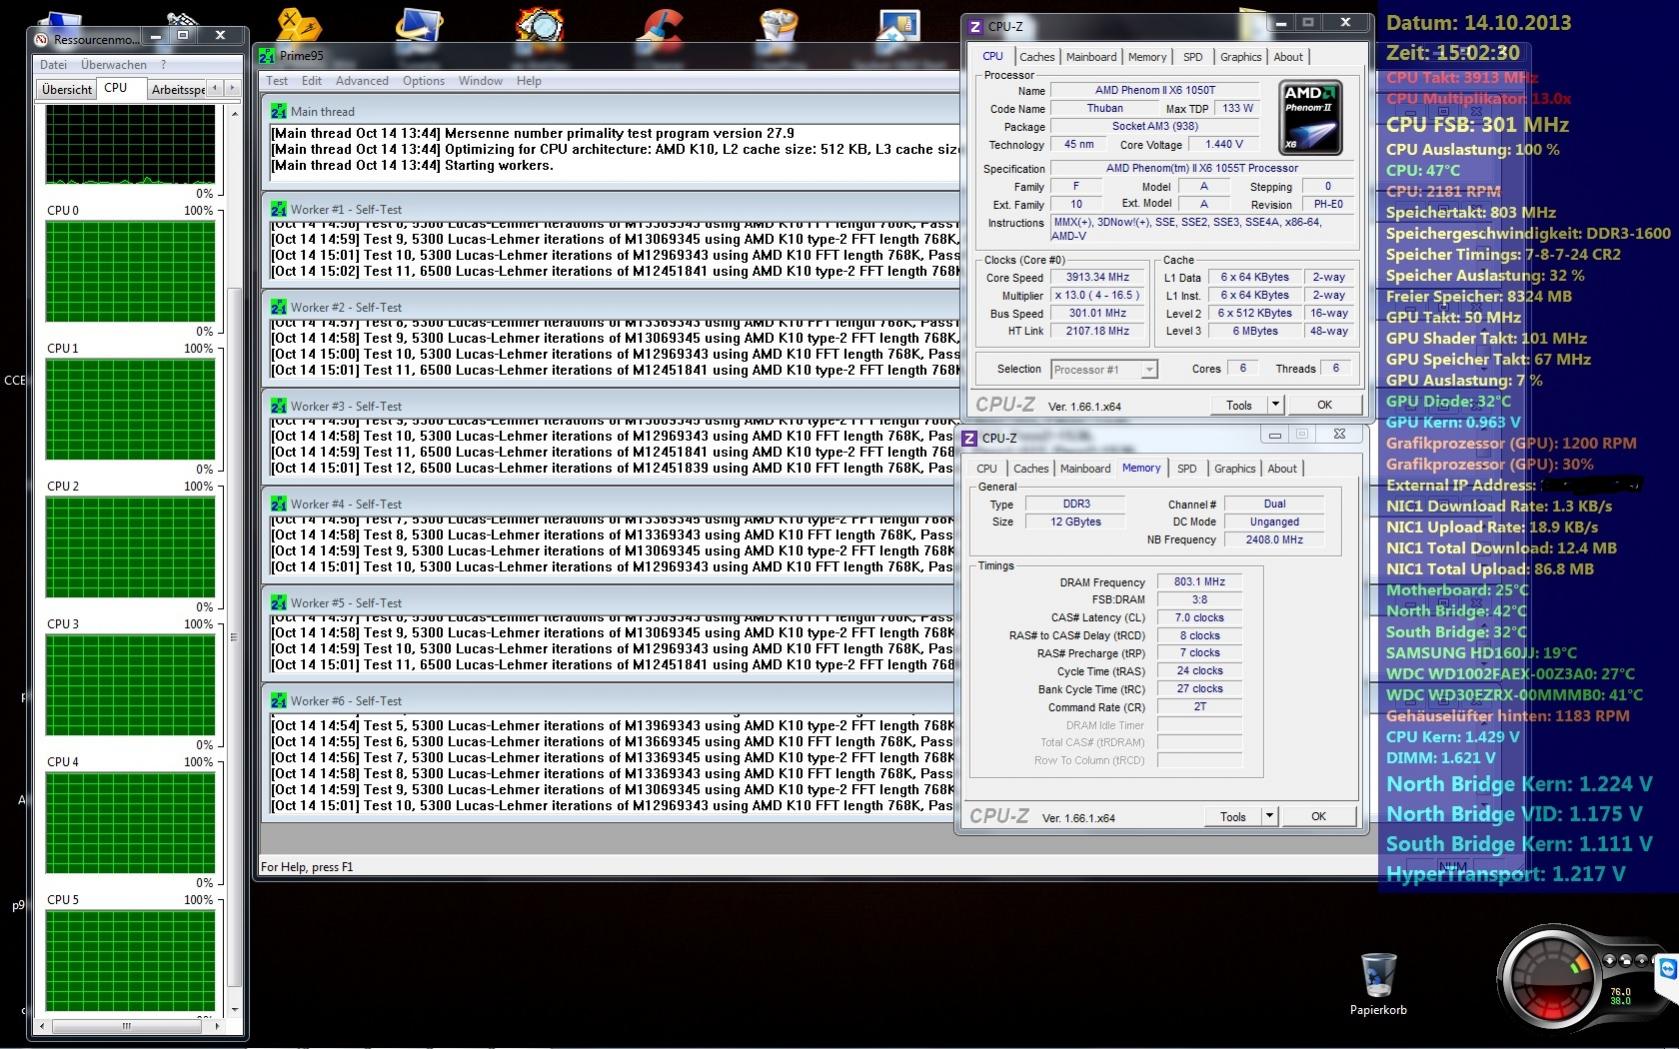The width and height of the screenshot is (1679, 1049).
Task: Open Prime95's Help menu
Action: [x=529, y=81]
